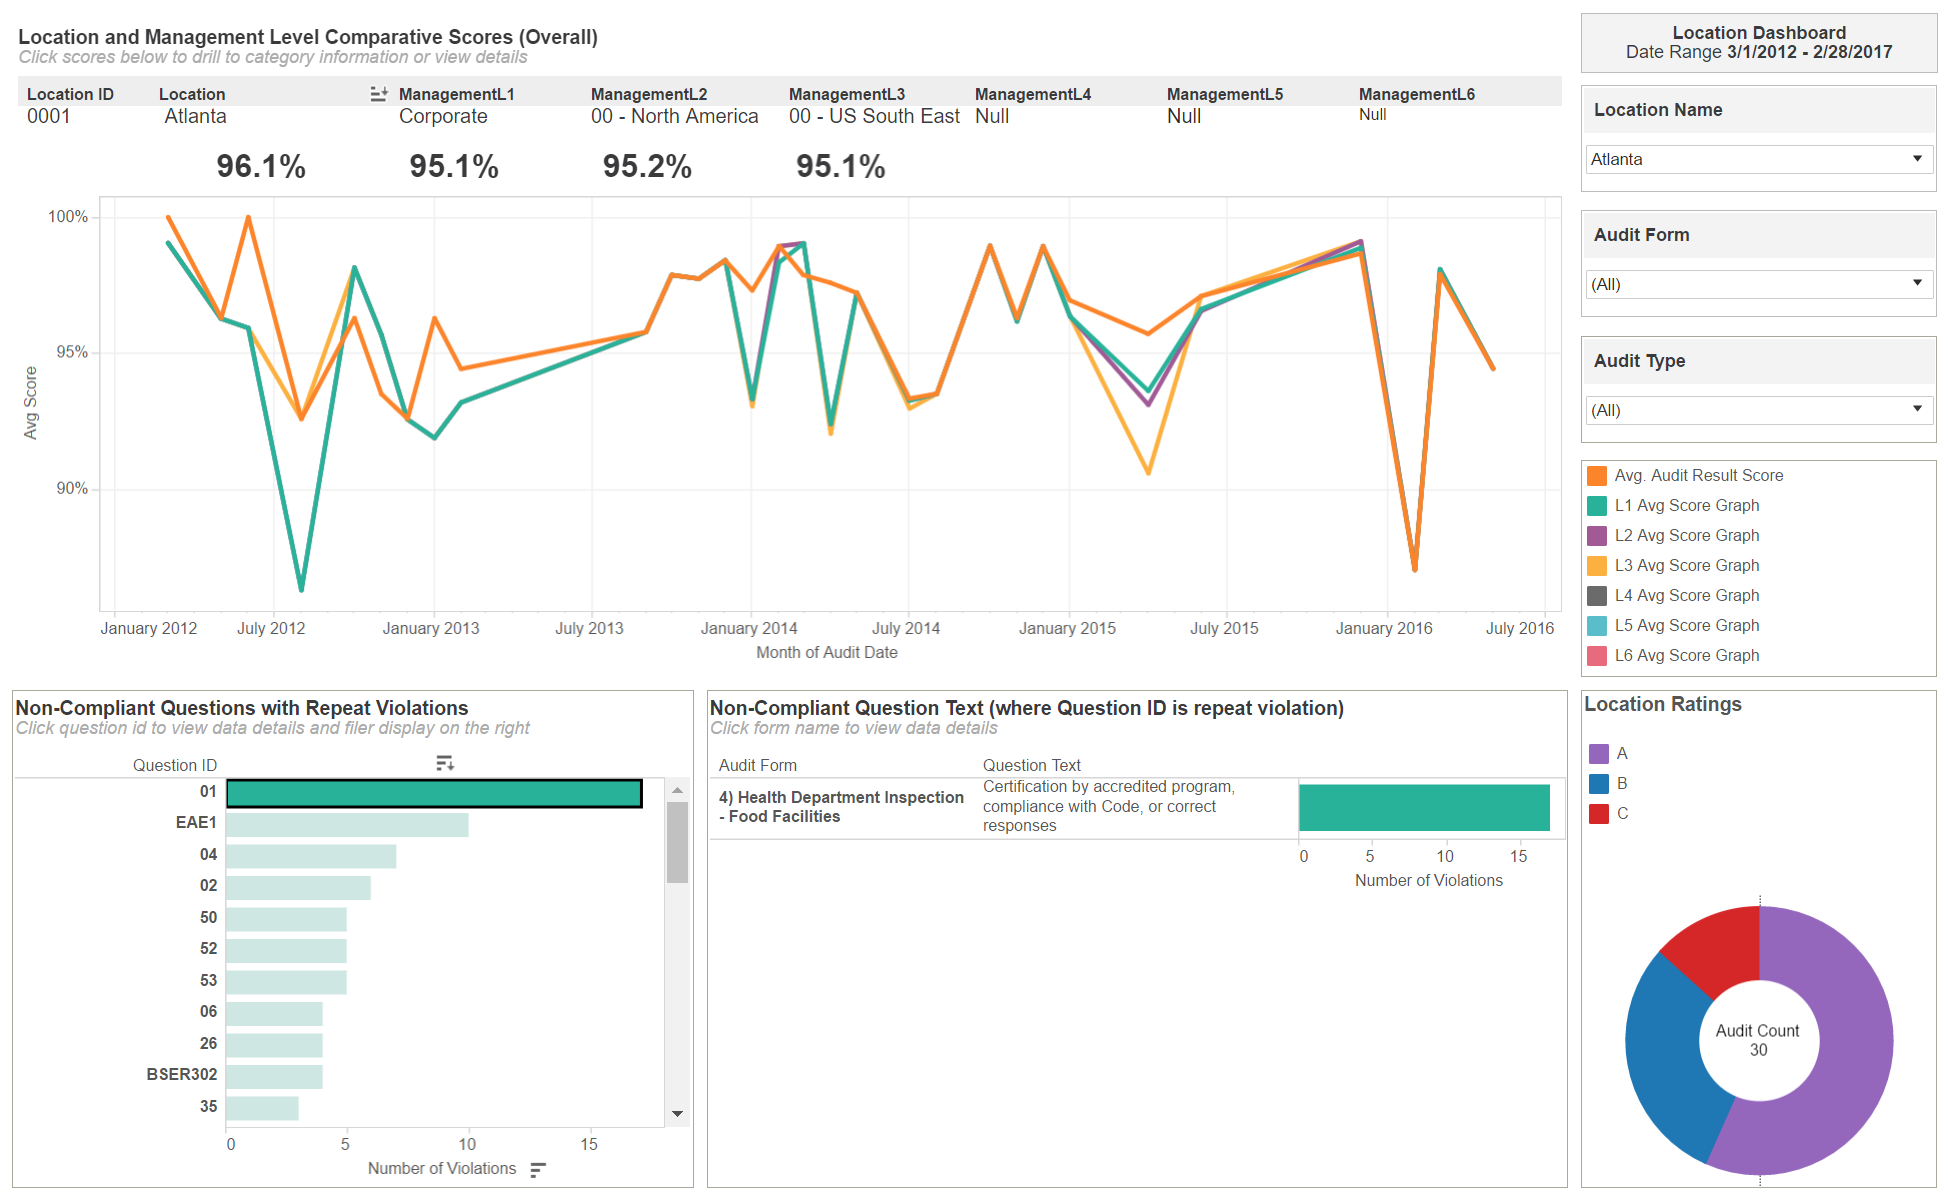Select rating A in Location Ratings legend
Screen dimensions: 1948x1197
pyautogui.click(x=1599, y=754)
